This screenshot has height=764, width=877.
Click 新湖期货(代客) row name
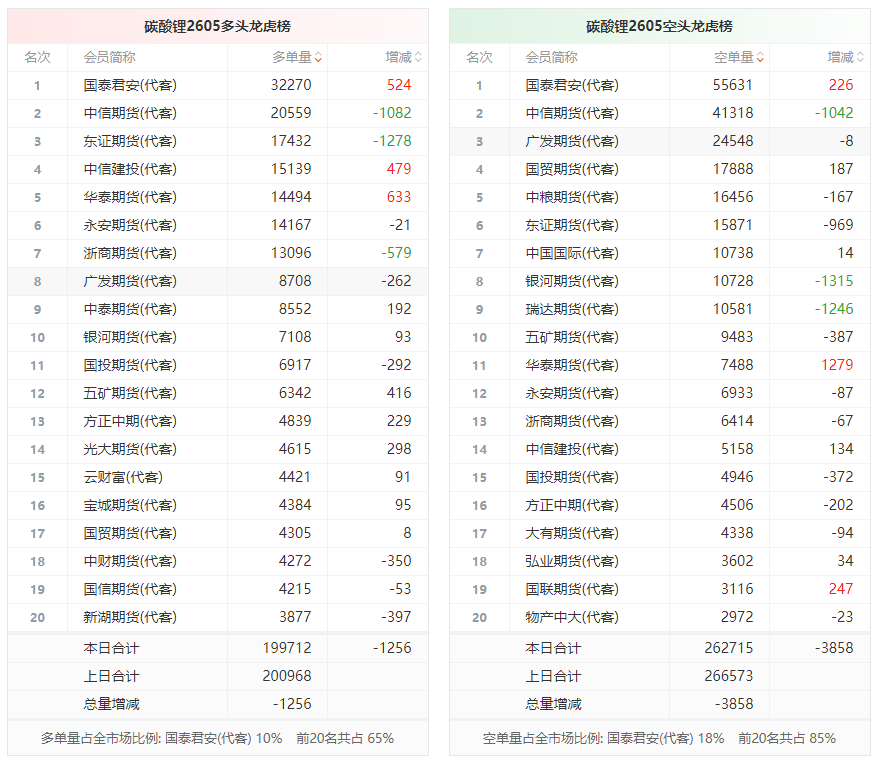(130, 617)
